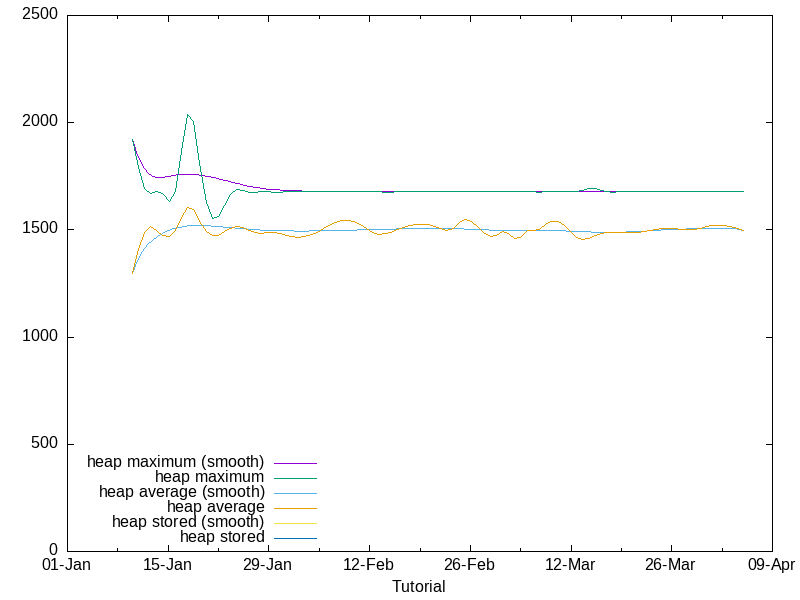Select the 26-Mar x-axis date label

click(x=670, y=565)
